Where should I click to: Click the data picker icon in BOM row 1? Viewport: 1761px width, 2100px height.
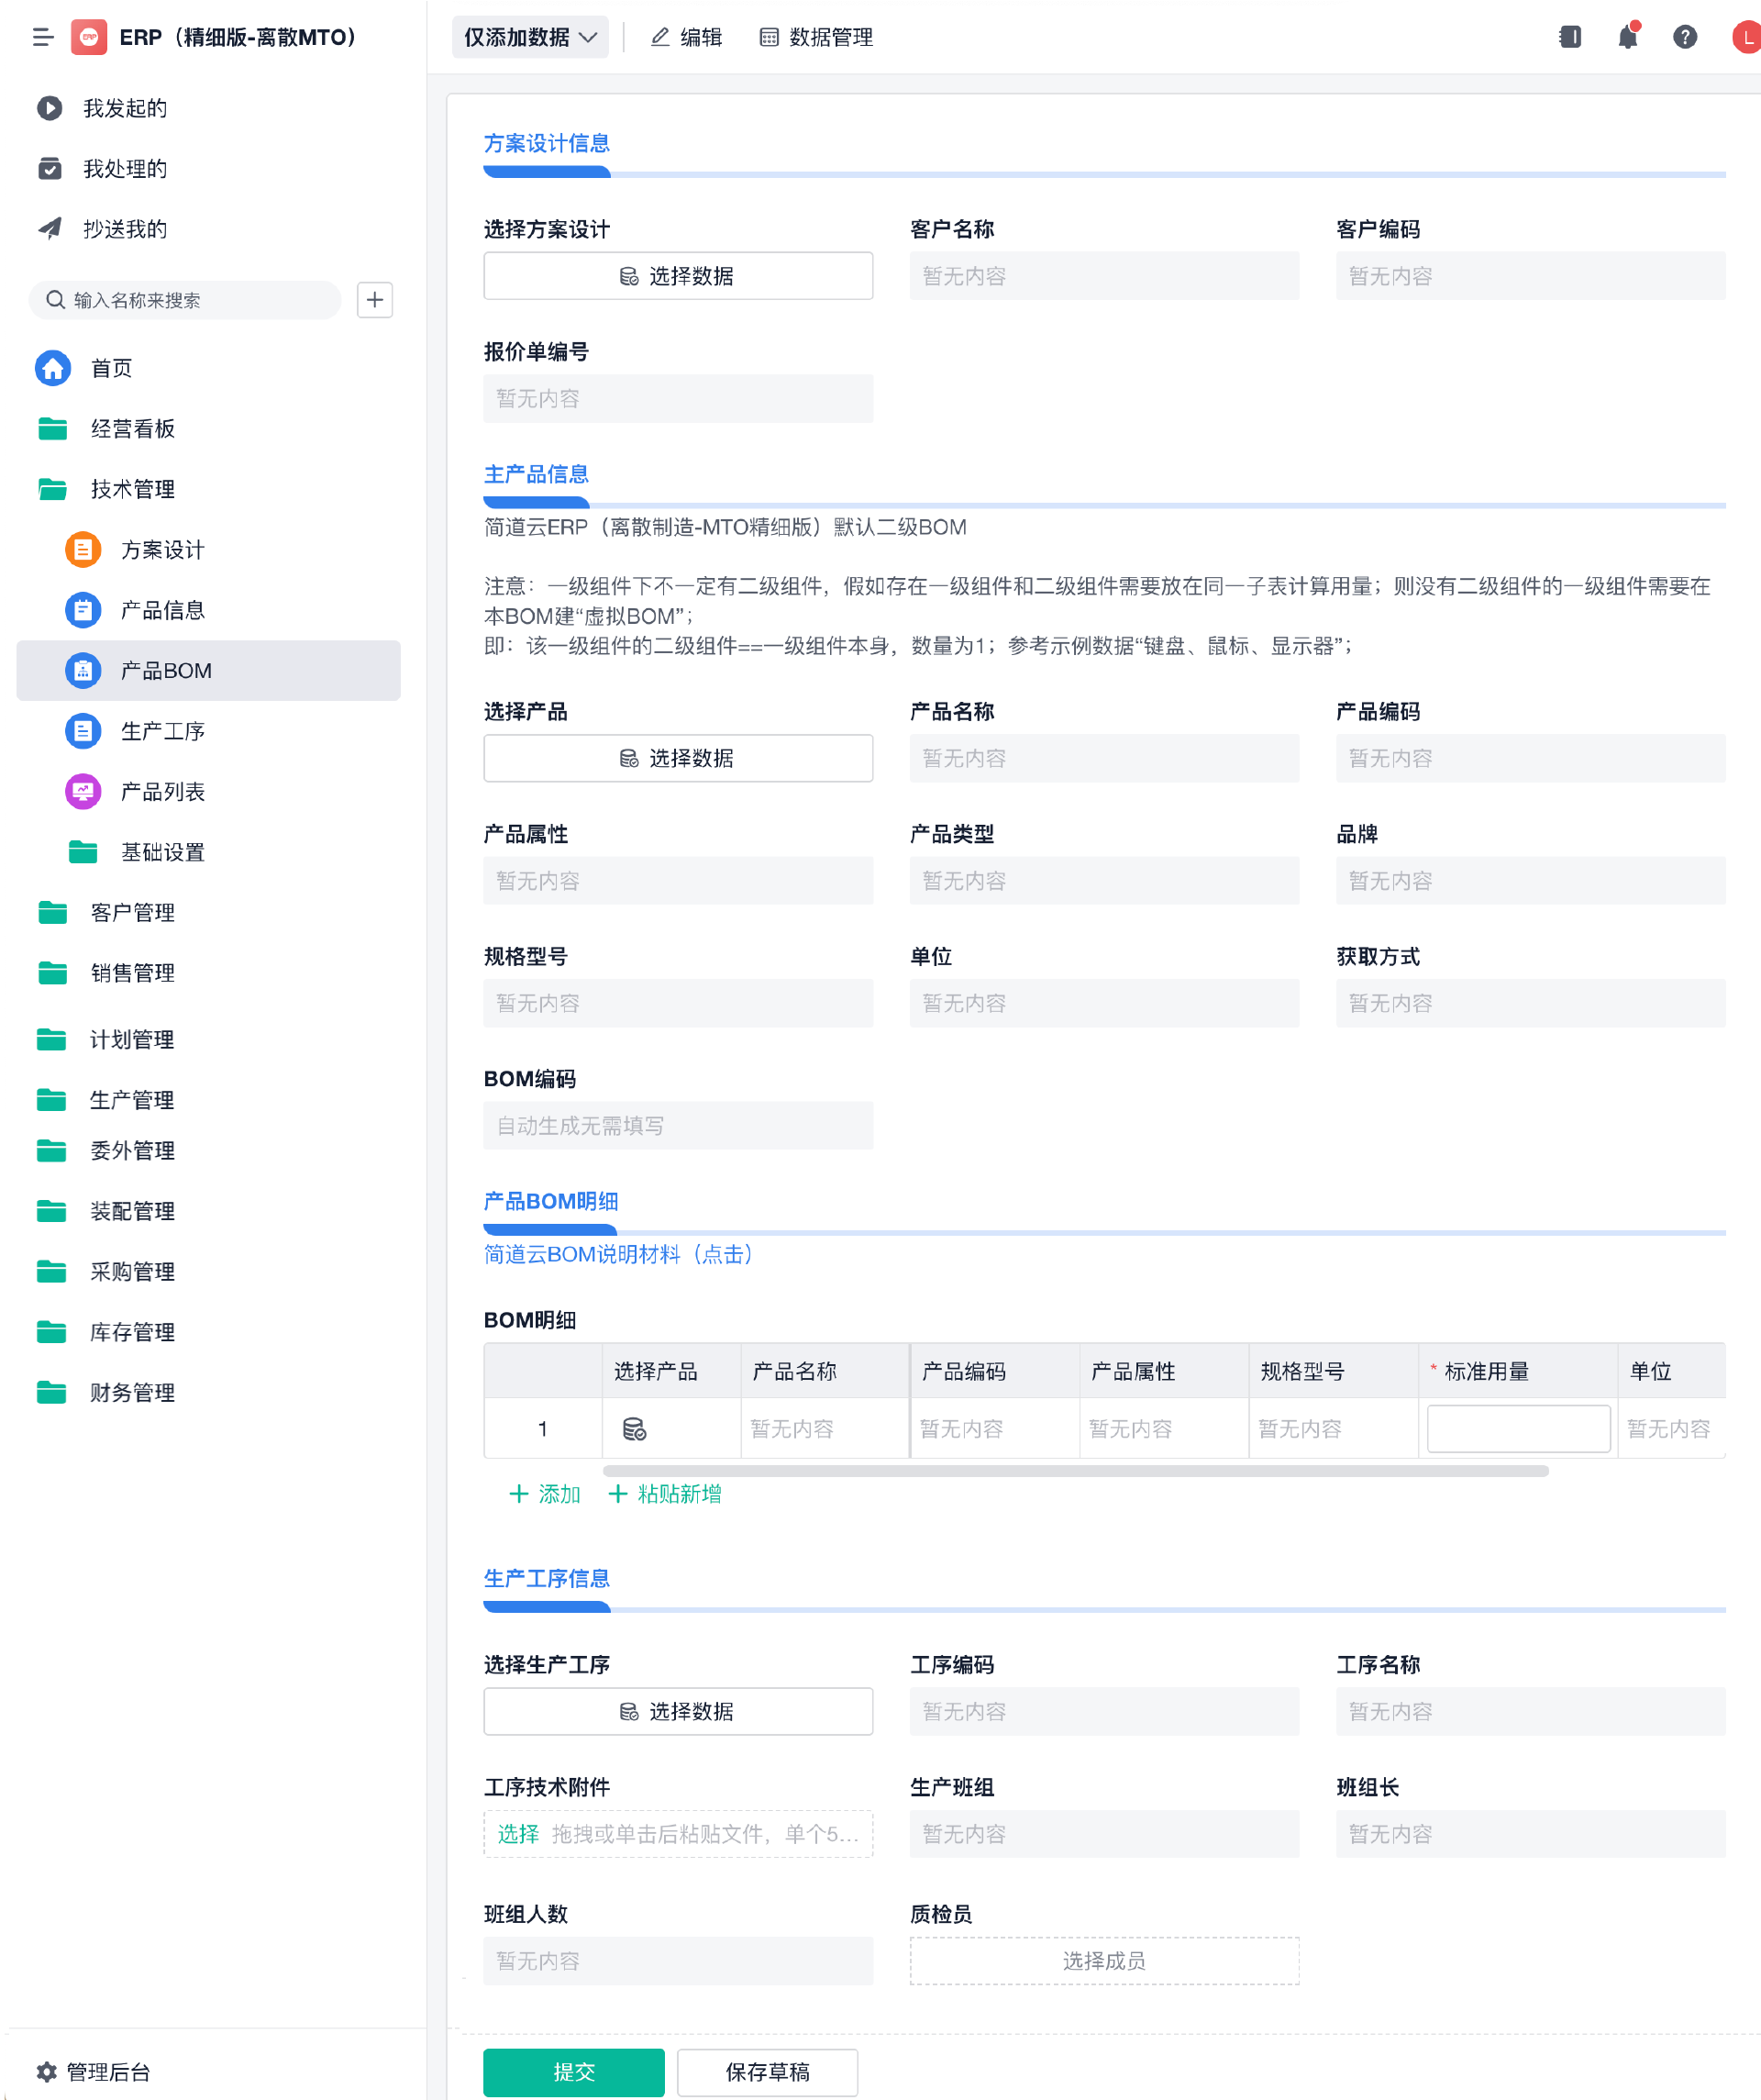point(634,1429)
